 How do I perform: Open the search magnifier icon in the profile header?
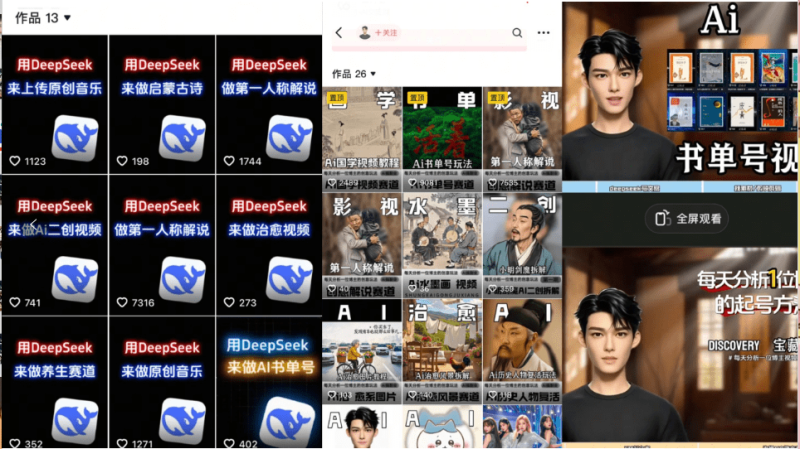pos(517,33)
